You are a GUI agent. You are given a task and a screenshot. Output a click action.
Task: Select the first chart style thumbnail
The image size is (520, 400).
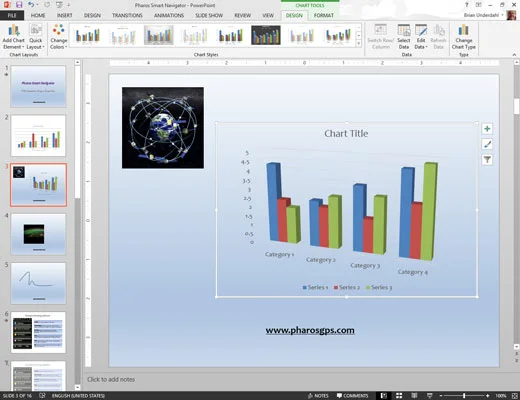[87, 35]
